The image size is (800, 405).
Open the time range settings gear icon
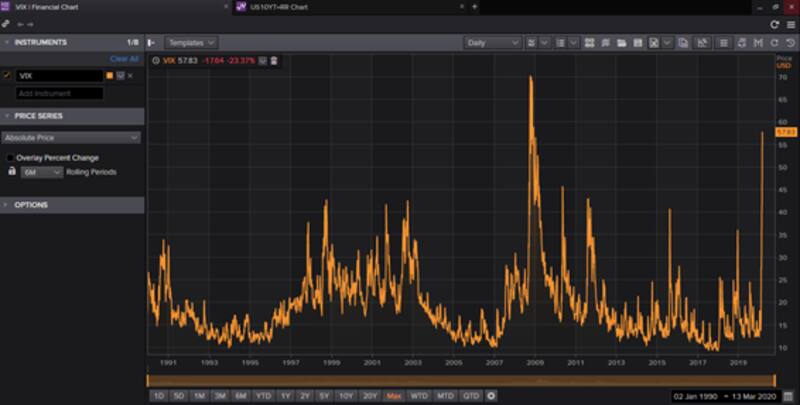491,395
